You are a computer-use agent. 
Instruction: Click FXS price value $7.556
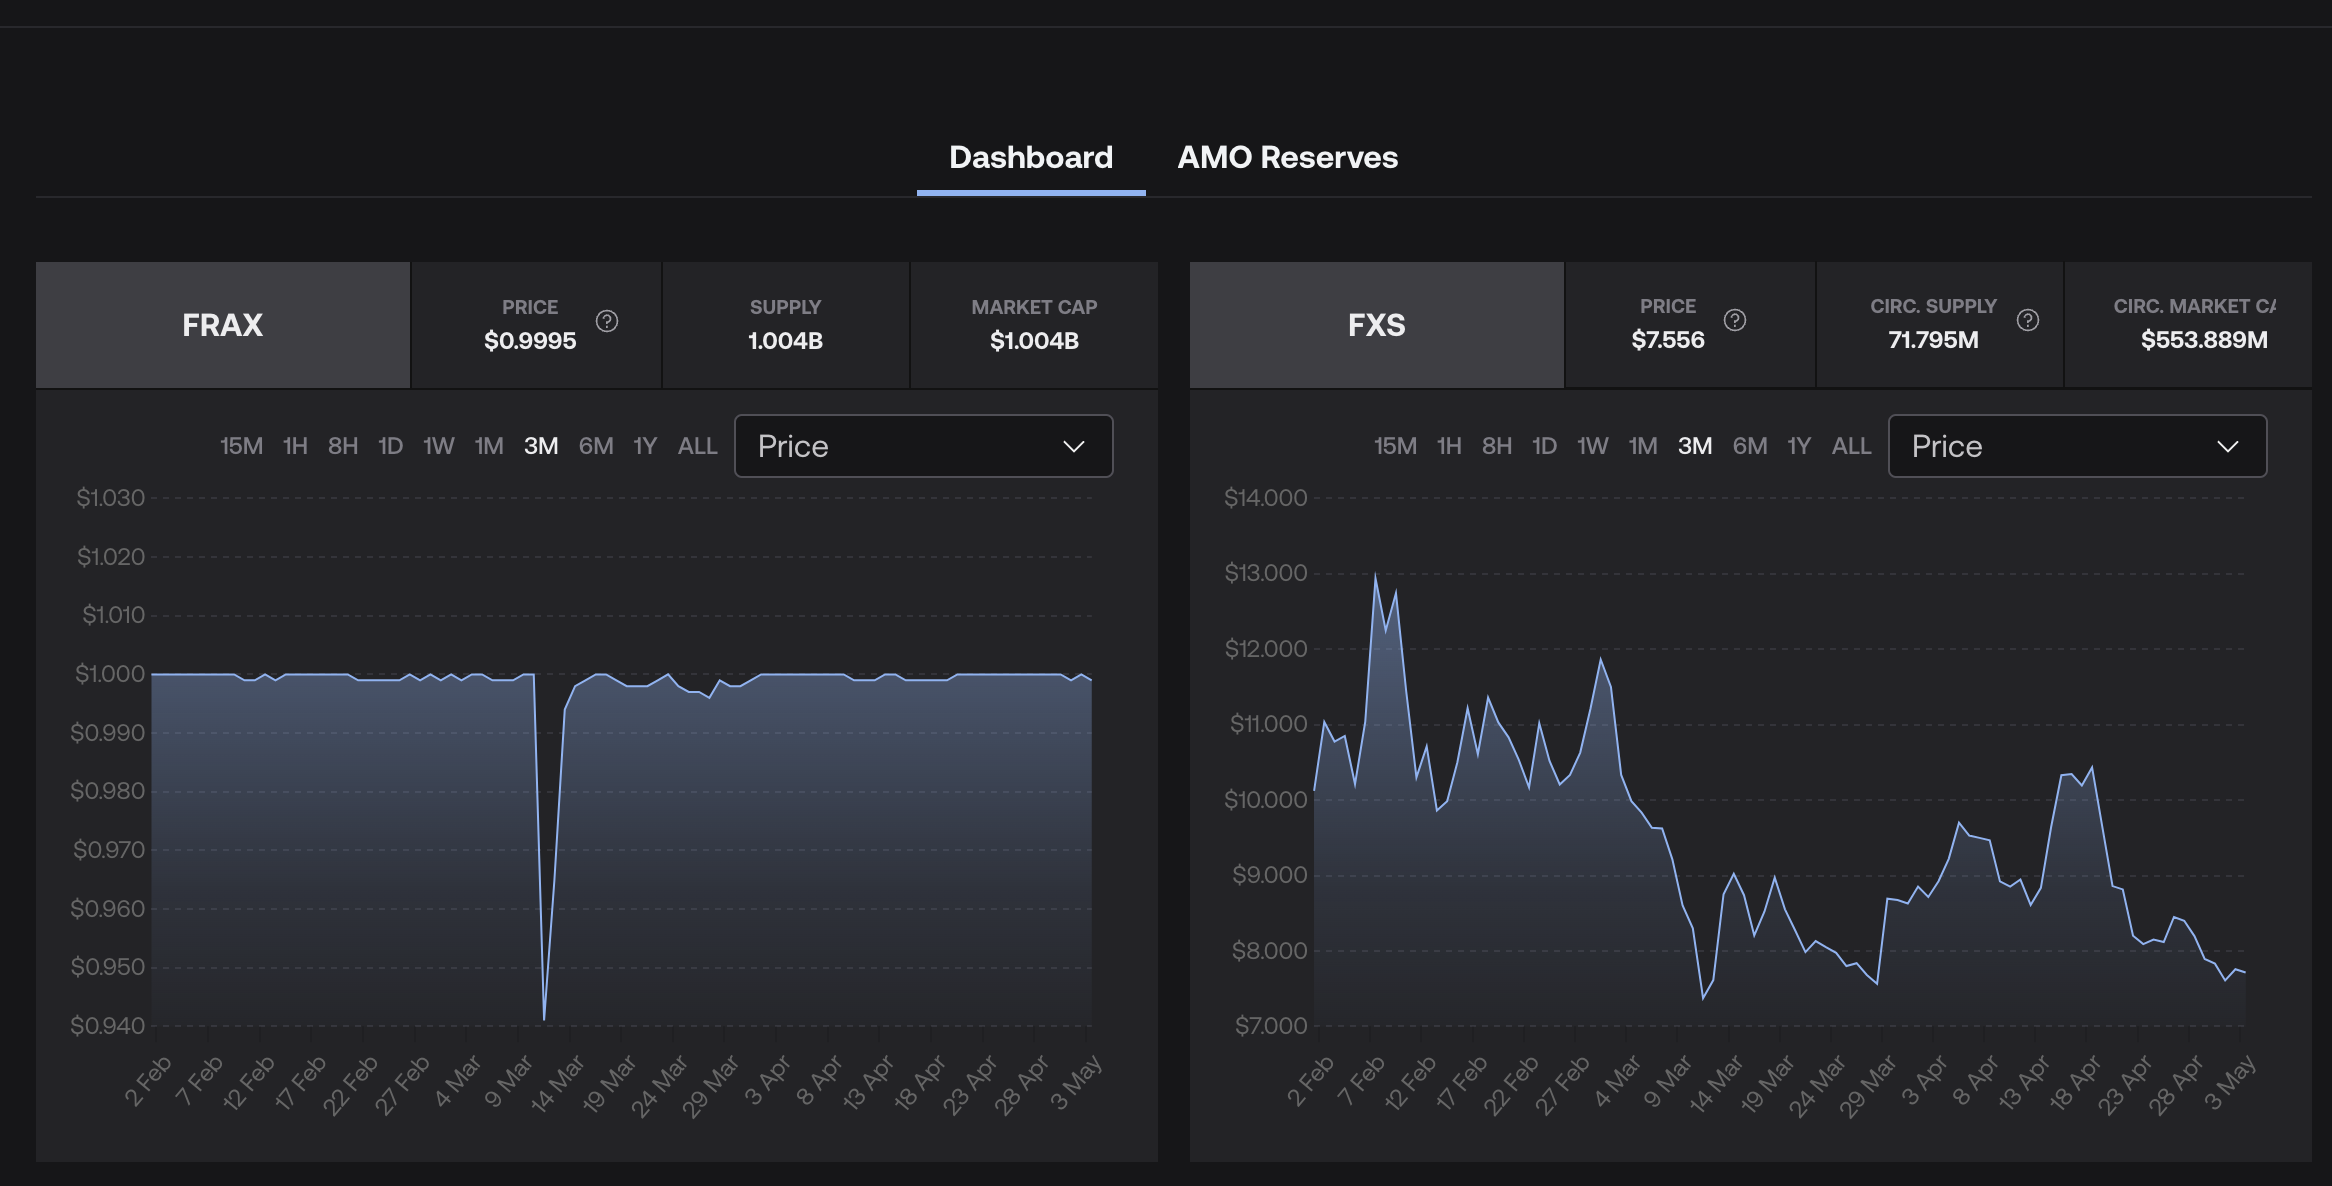pyautogui.click(x=1668, y=340)
